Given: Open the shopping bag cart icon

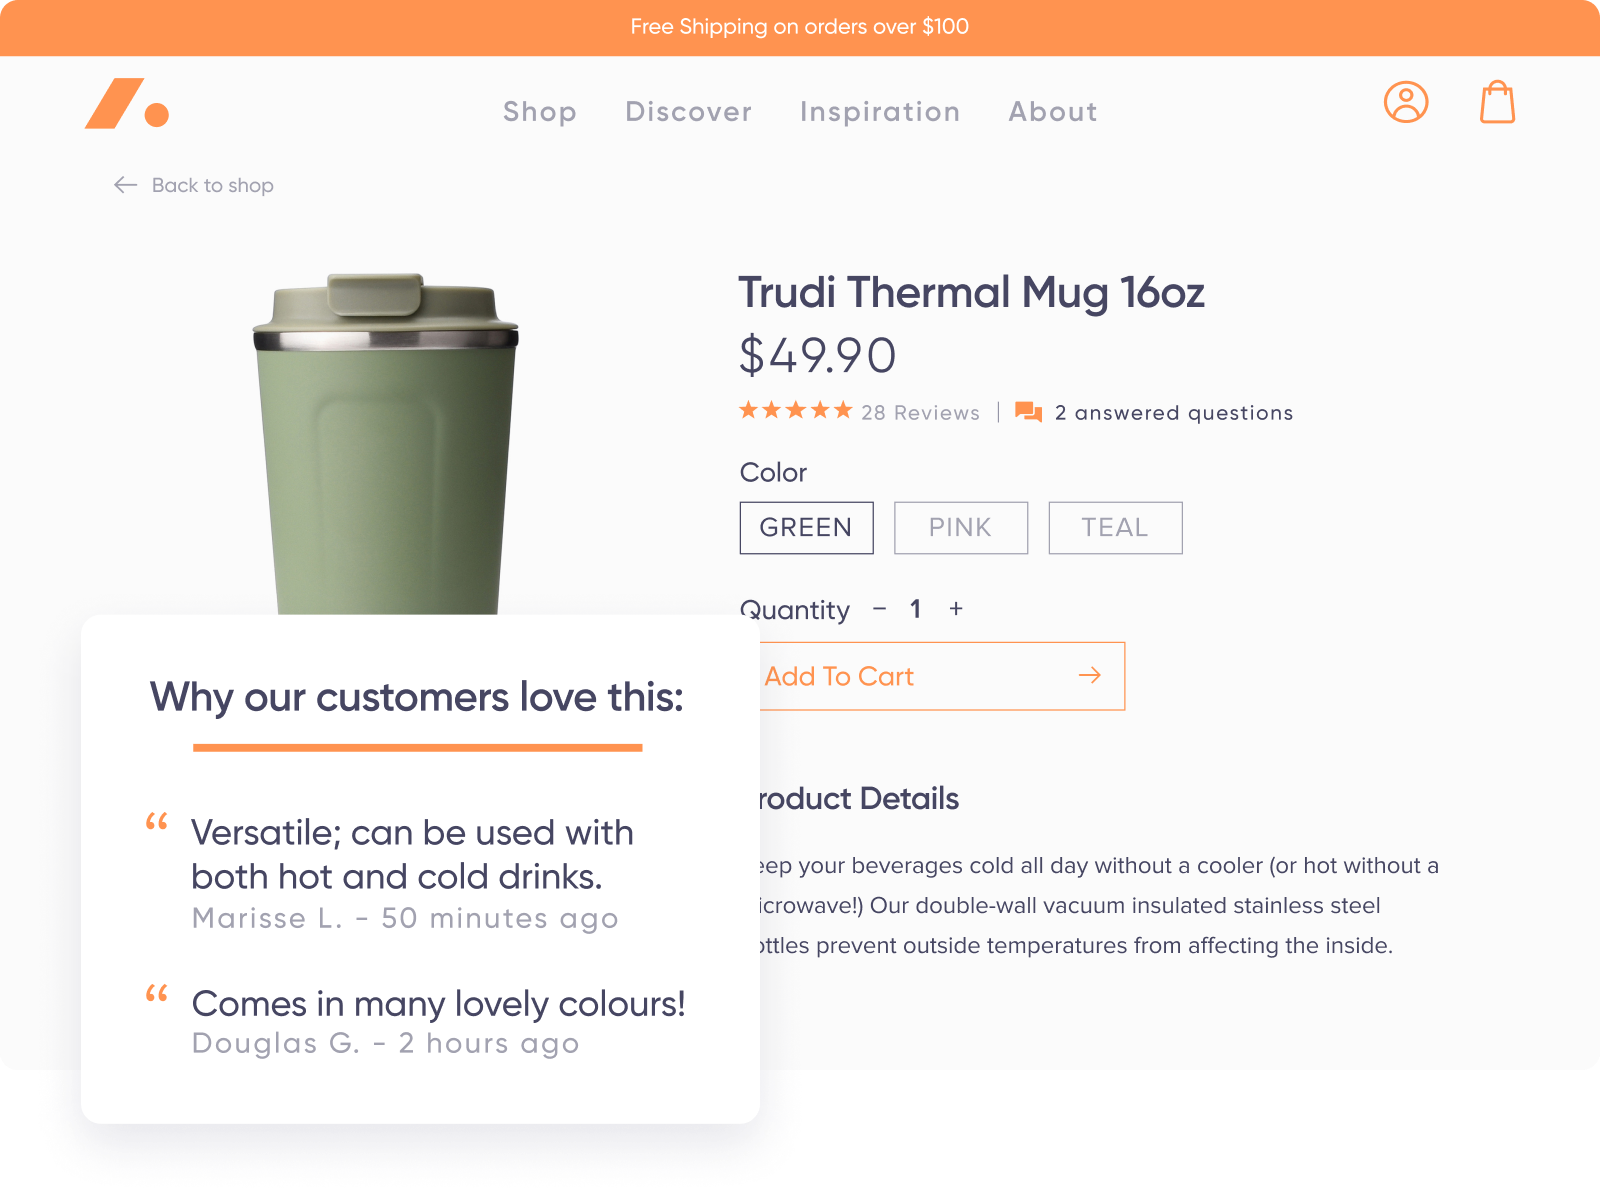Looking at the screenshot, I should [1497, 102].
